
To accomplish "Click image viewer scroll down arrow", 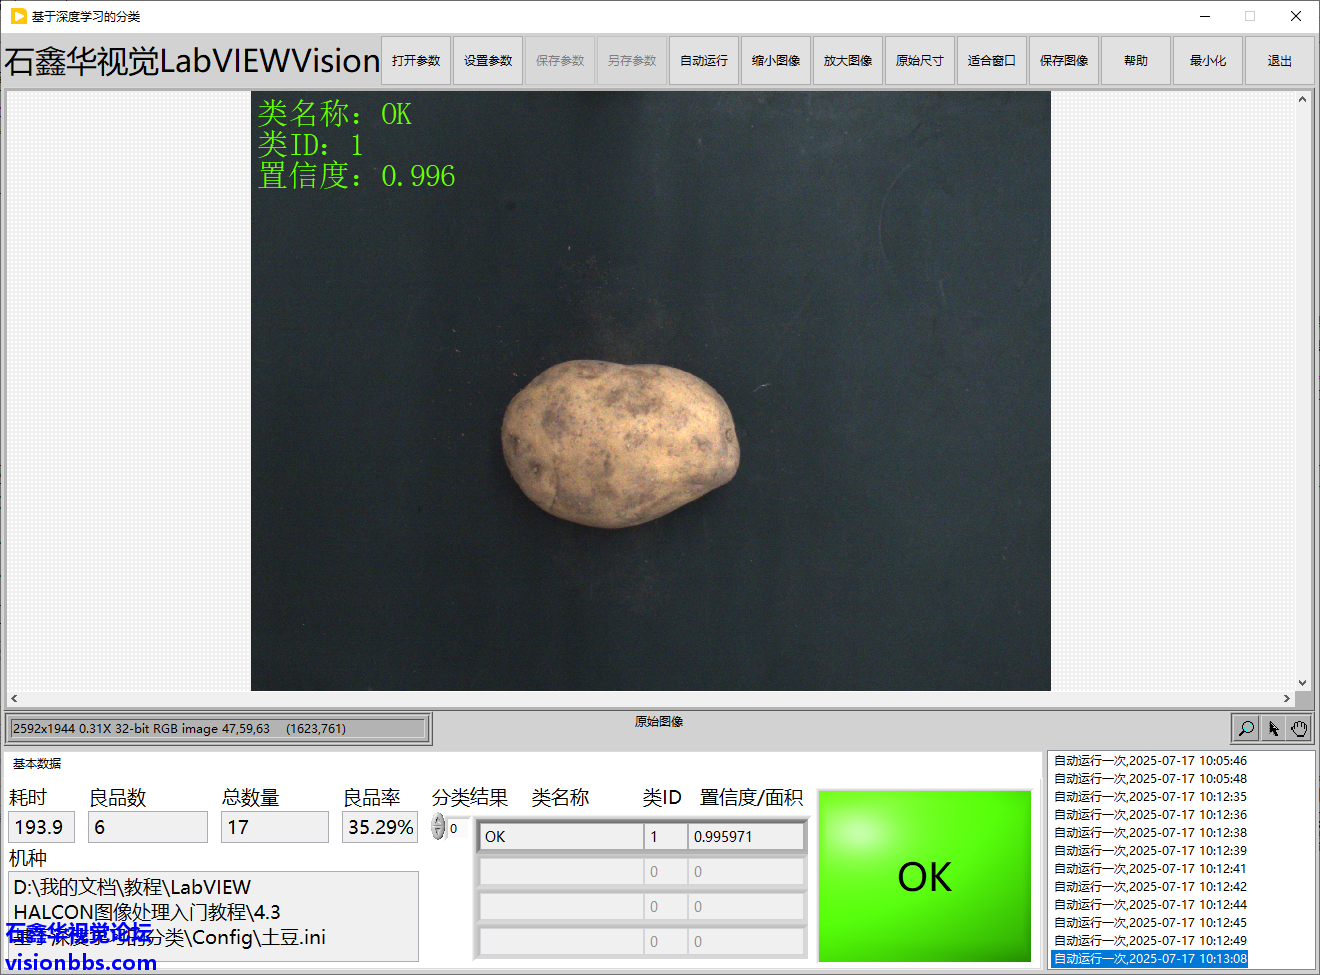I will click(x=1302, y=683).
